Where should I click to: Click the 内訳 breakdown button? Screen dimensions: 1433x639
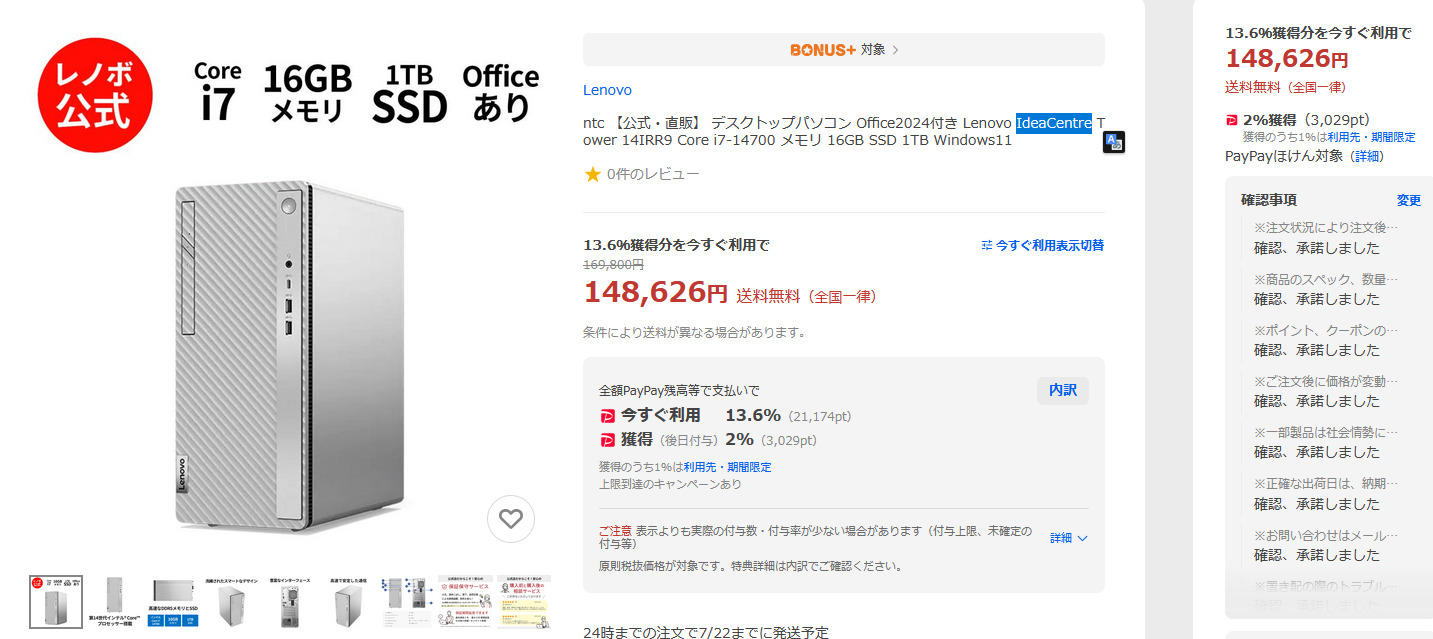click(1063, 391)
